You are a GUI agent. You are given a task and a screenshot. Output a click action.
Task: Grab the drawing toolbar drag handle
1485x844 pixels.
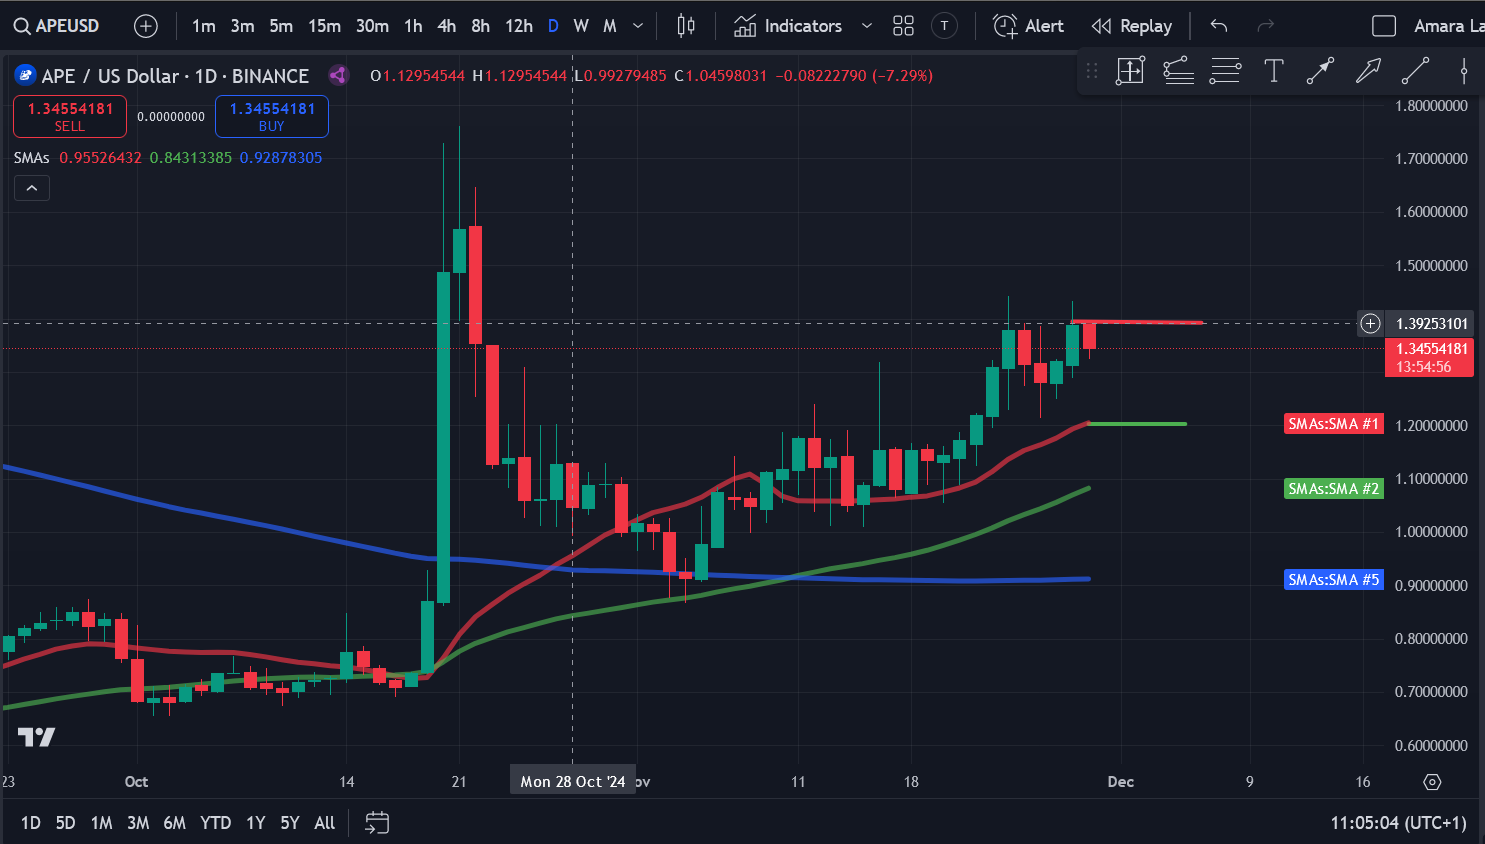click(x=1092, y=70)
